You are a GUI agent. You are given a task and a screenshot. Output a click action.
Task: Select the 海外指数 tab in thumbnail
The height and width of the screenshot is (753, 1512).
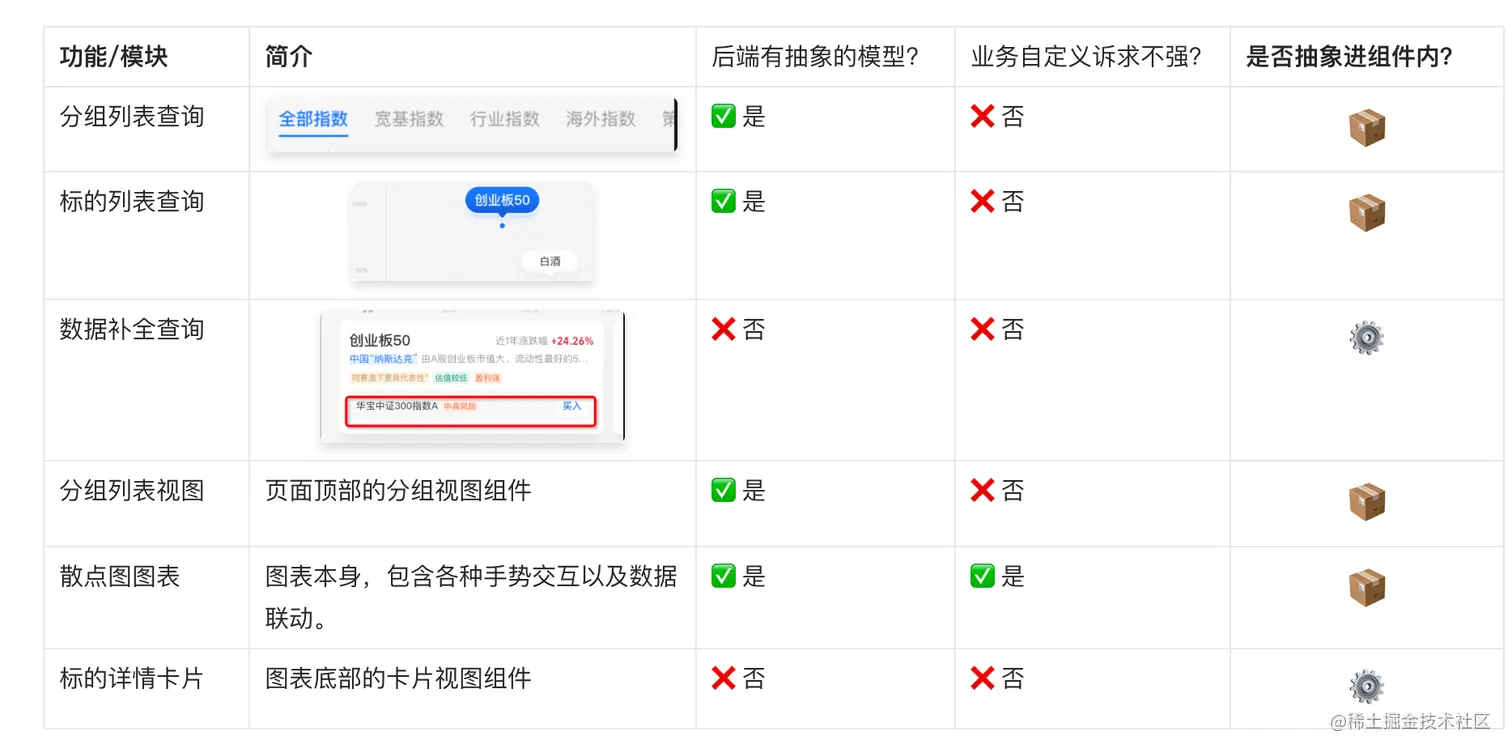click(x=601, y=119)
